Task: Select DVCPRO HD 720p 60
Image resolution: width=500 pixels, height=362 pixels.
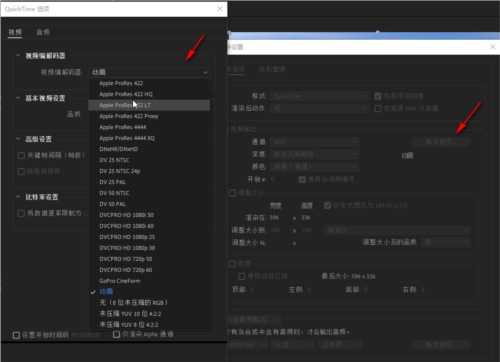Action: (149, 270)
